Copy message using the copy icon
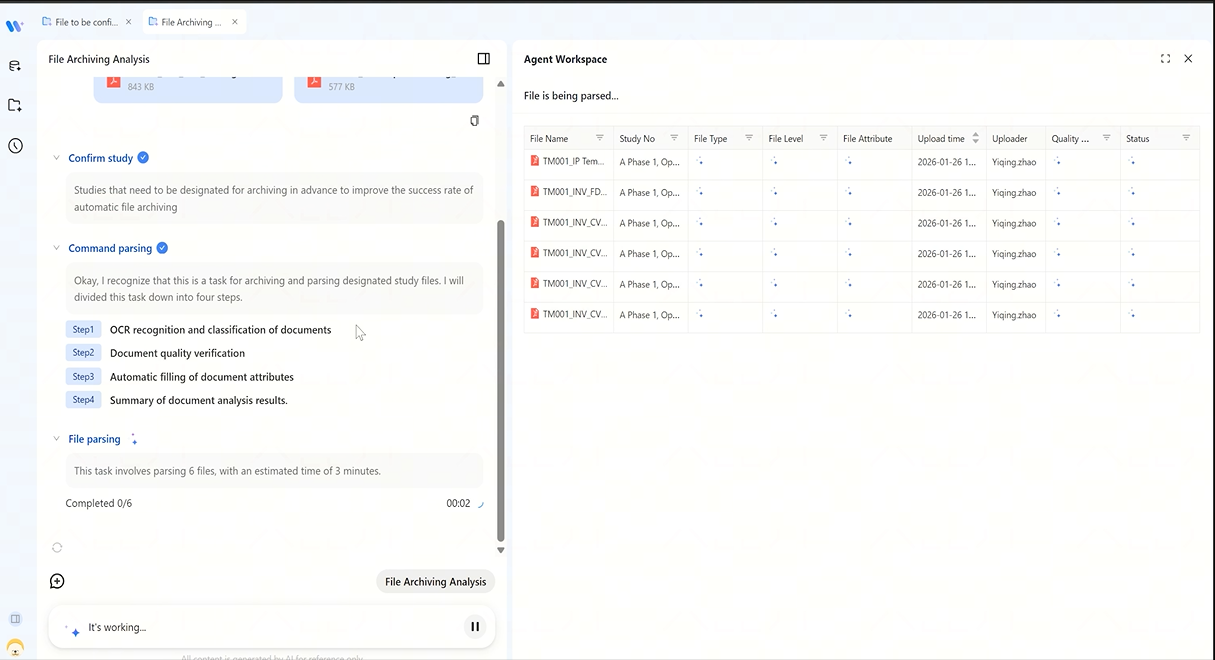 click(474, 121)
